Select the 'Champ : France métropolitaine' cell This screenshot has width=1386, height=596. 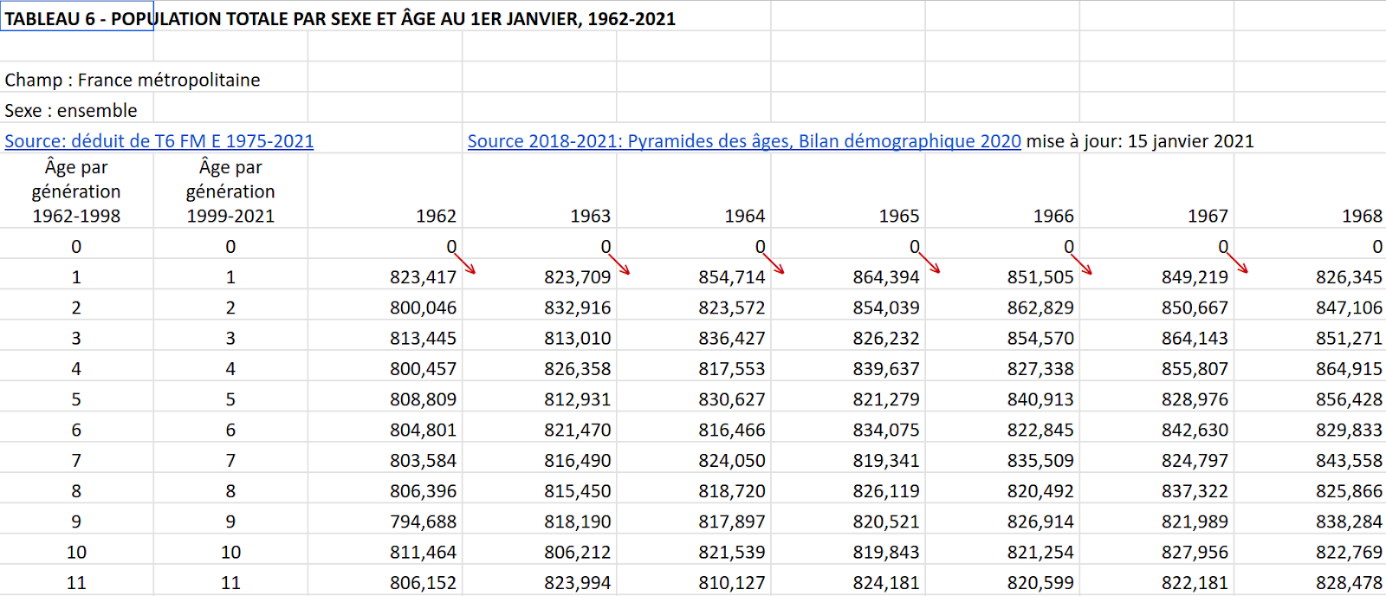(x=132, y=80)
